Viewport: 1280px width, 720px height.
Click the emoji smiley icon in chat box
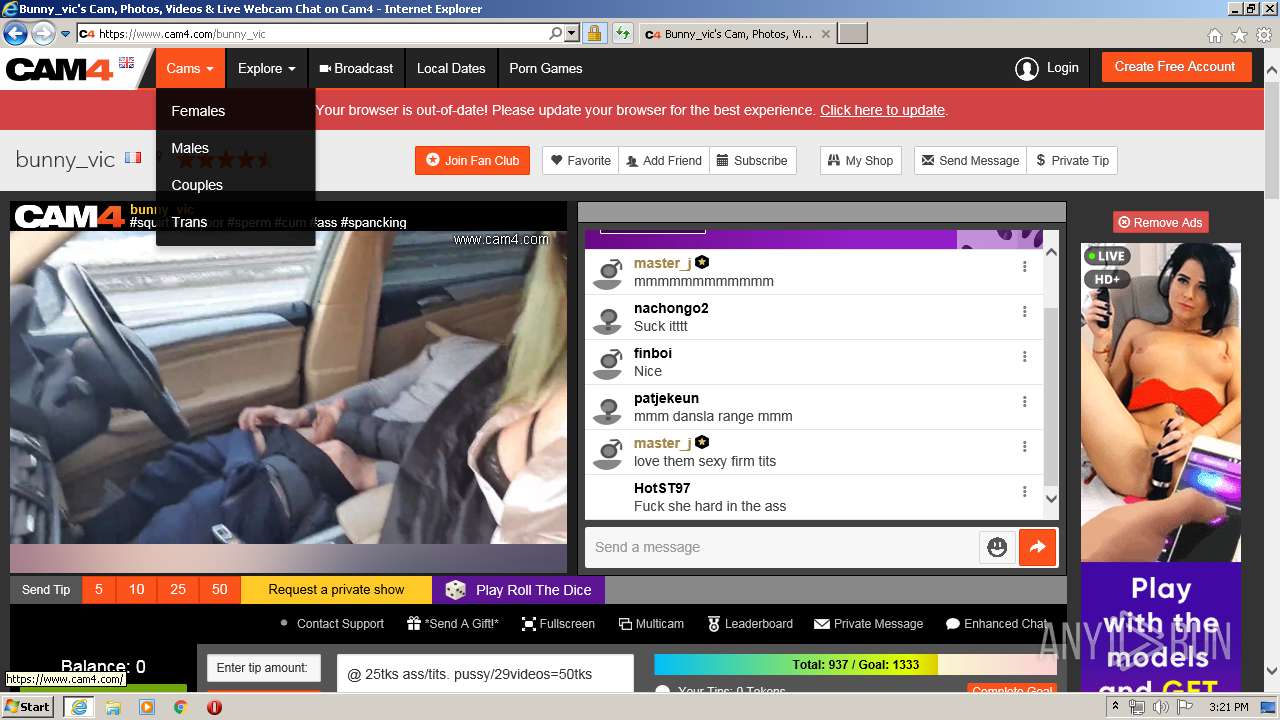(x=997, y=547)
